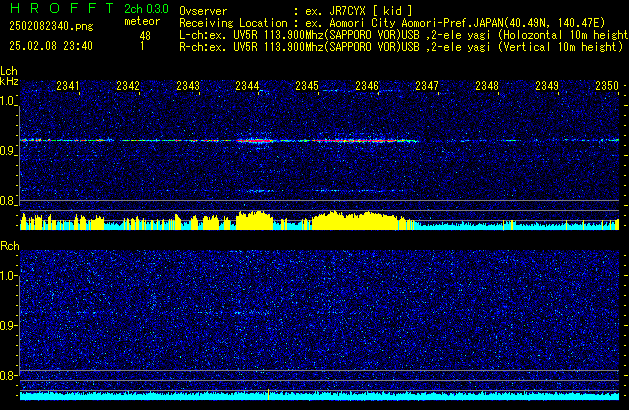Viewport: 629px width, 410px height.
Task: Click the version label '2ch 0.3.0'
Action: (146, 9)
